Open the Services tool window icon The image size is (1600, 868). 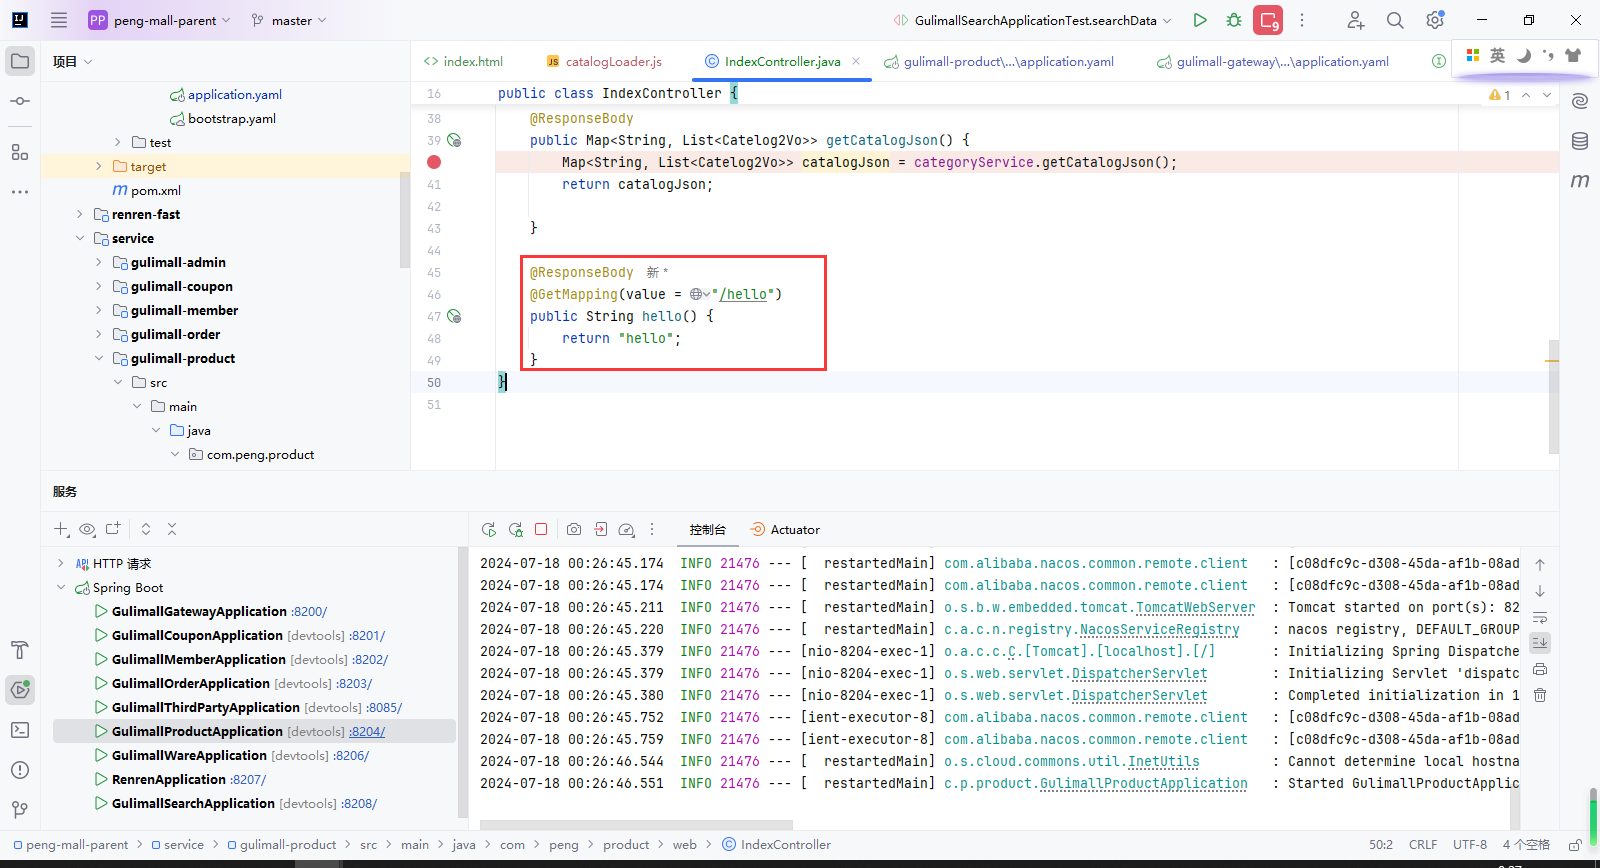click(20, 689)
